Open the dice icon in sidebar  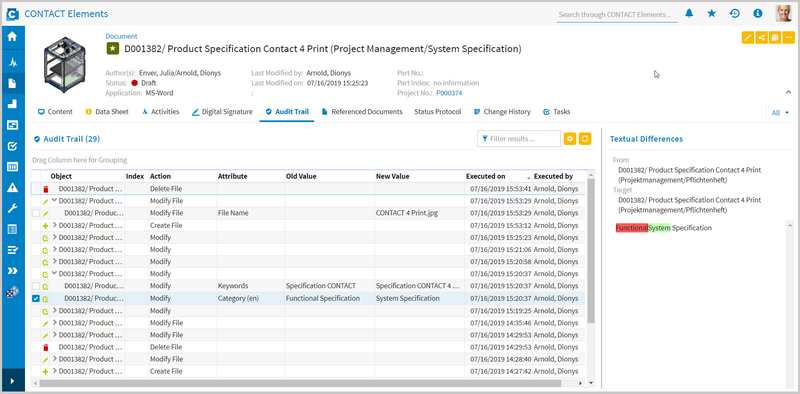click(x=12, y=292)
